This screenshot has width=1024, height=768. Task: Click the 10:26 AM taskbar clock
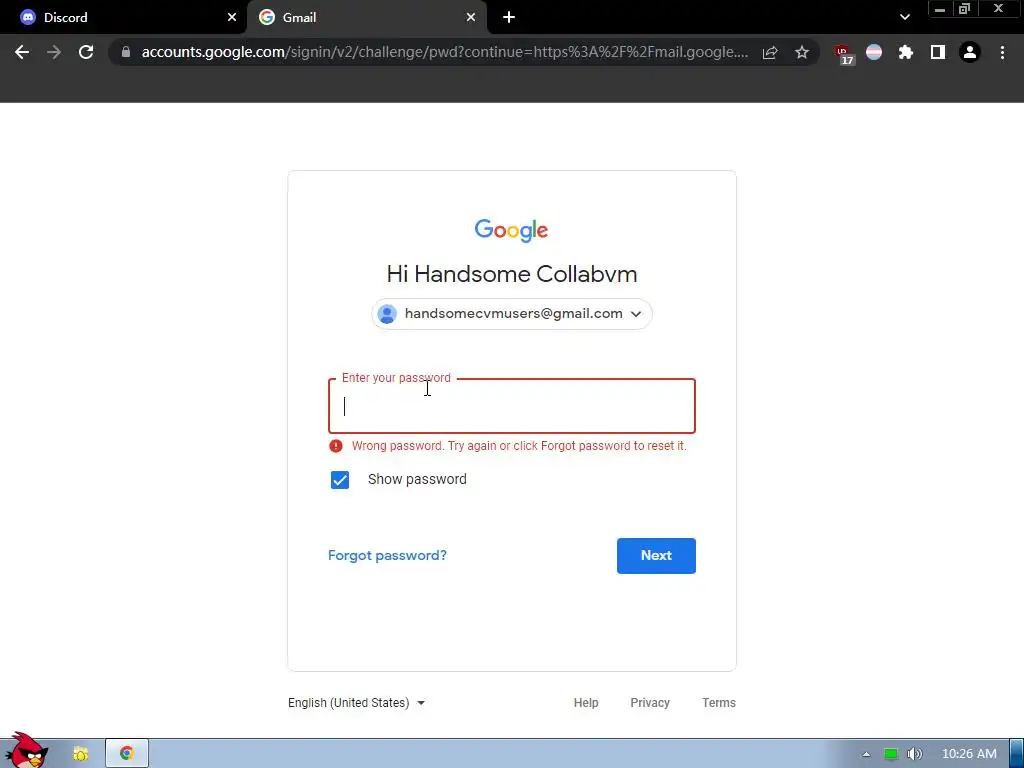[x=969, y=754]
